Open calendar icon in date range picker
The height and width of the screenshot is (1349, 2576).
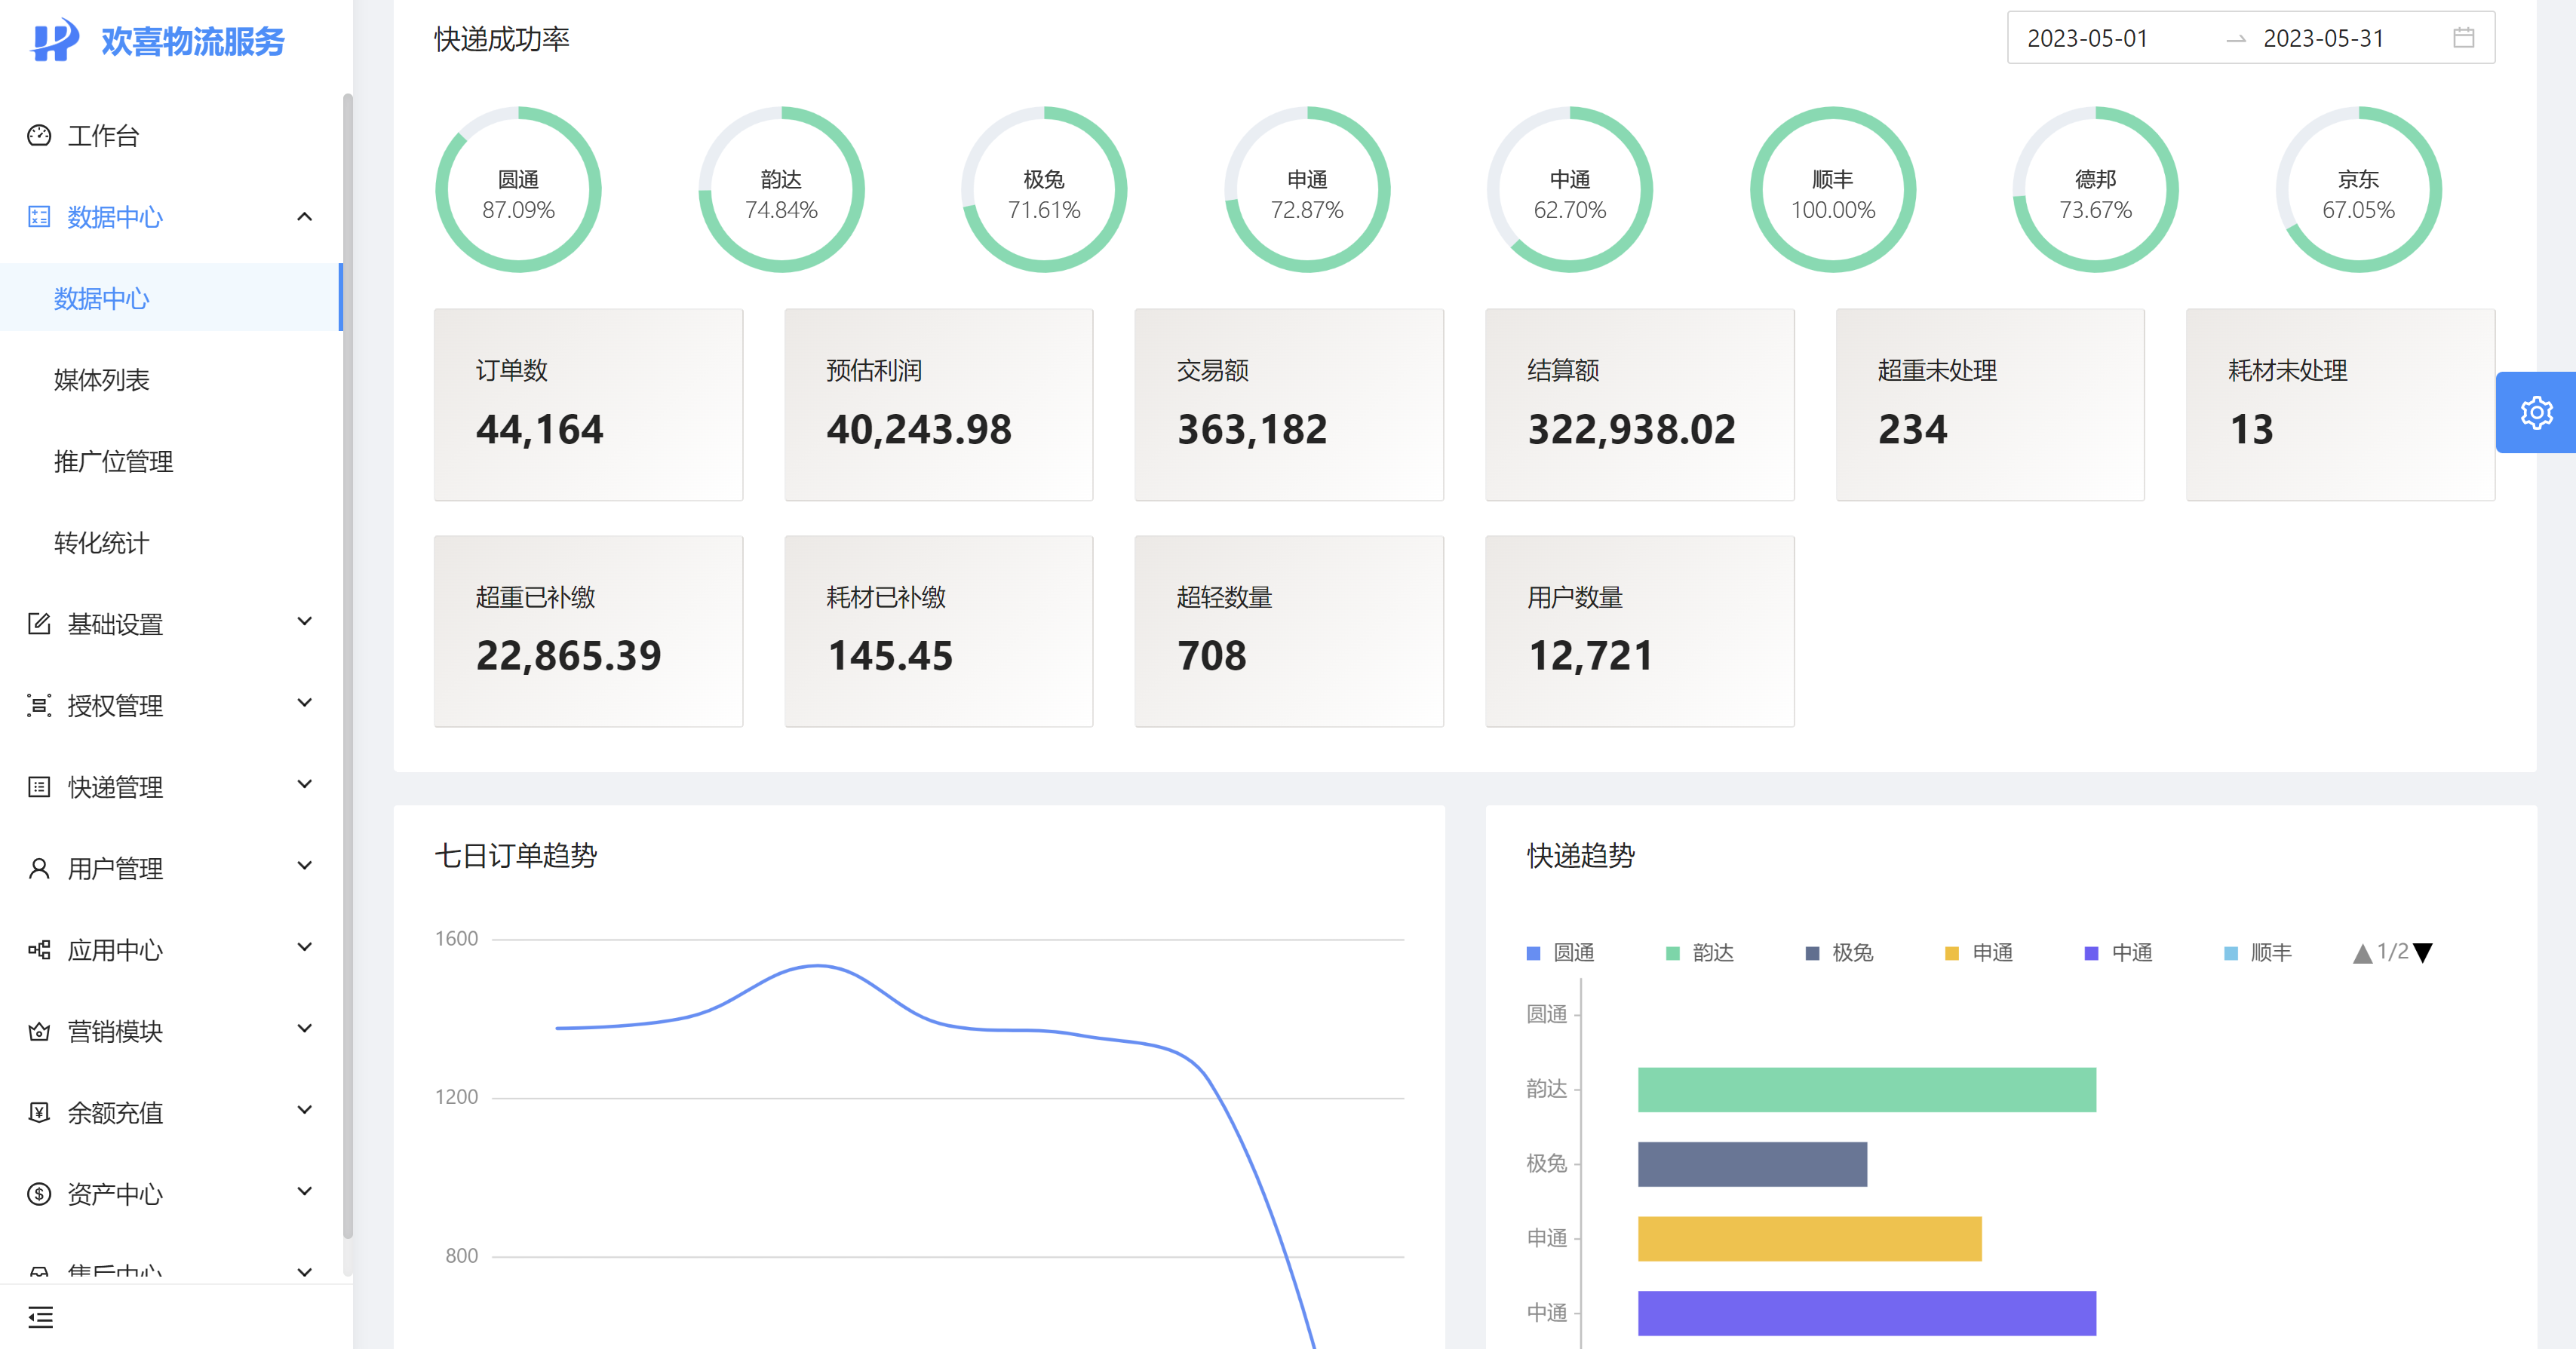point(2463,38)
